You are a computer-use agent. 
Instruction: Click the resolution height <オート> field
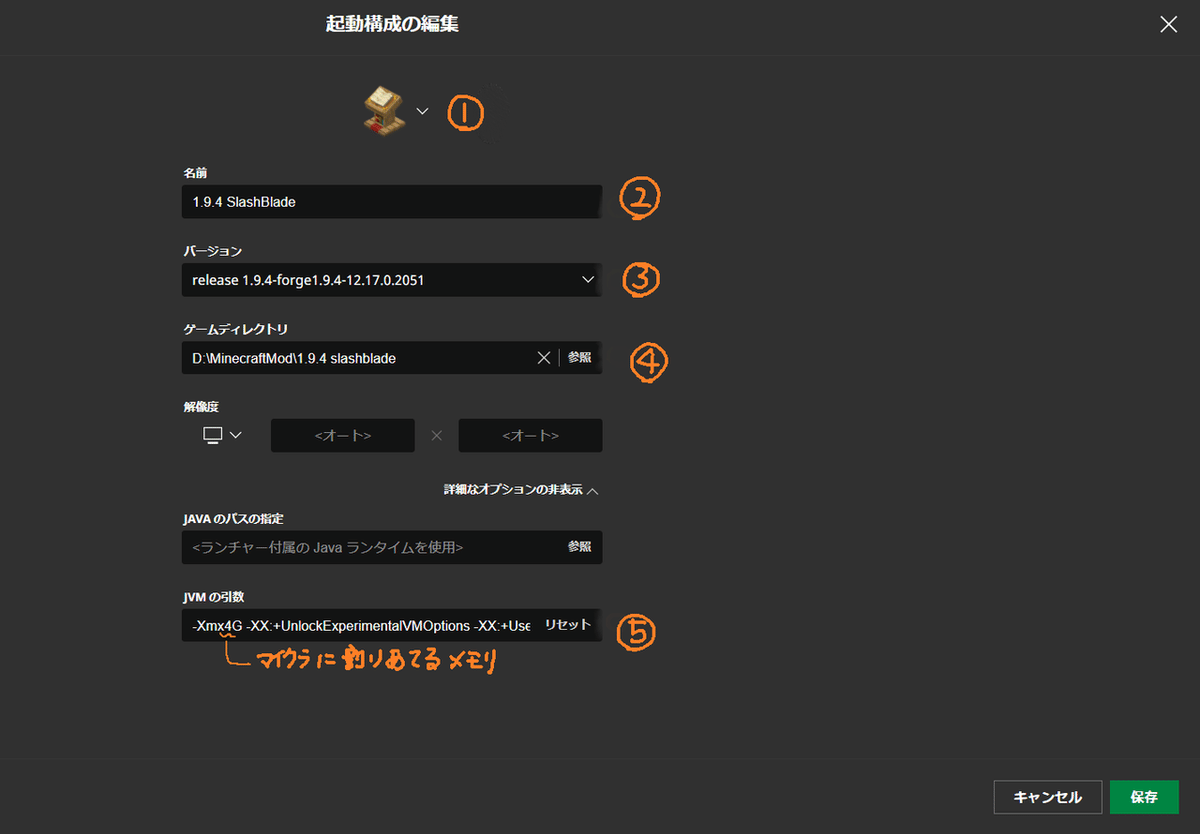pos(530,436)
